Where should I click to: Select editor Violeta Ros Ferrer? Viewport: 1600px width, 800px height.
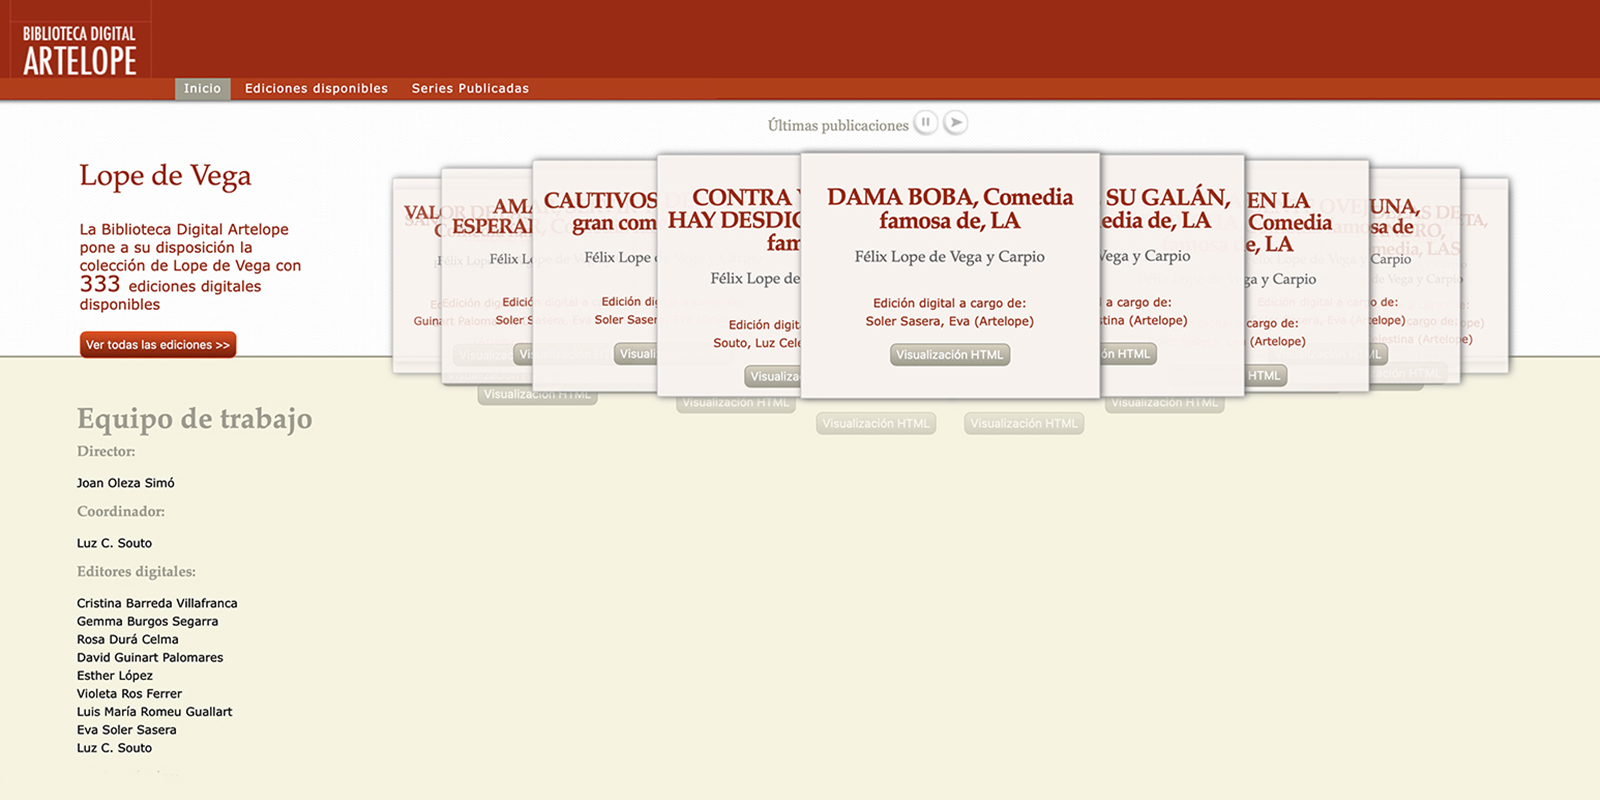pyautogui.click(x=130, y=693)
